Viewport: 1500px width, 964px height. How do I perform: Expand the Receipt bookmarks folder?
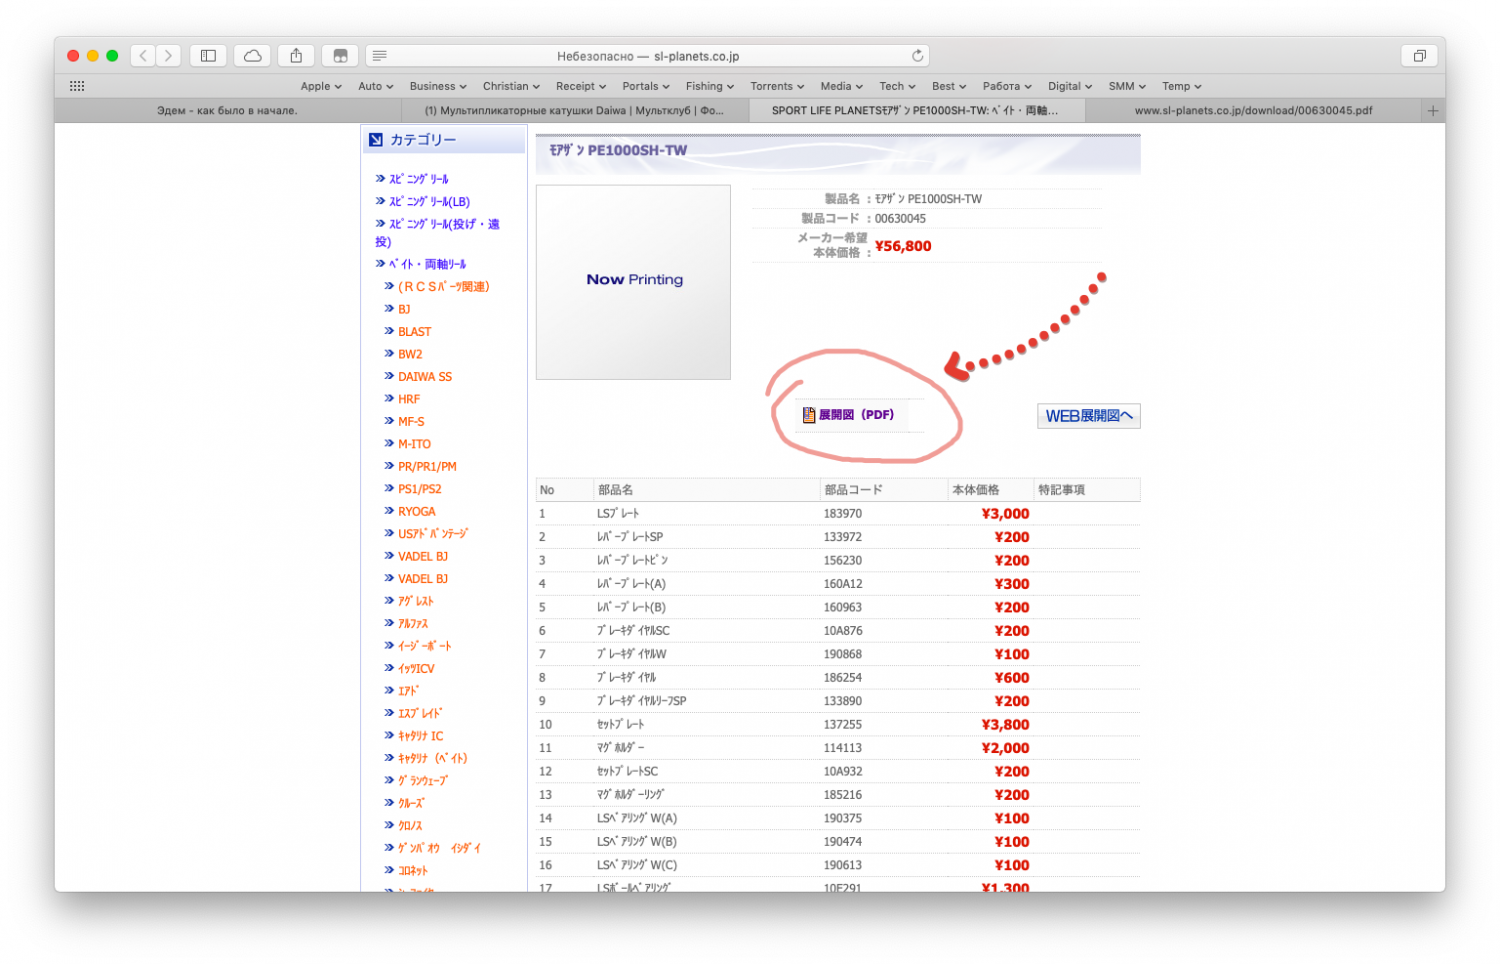tap(581, 86)
